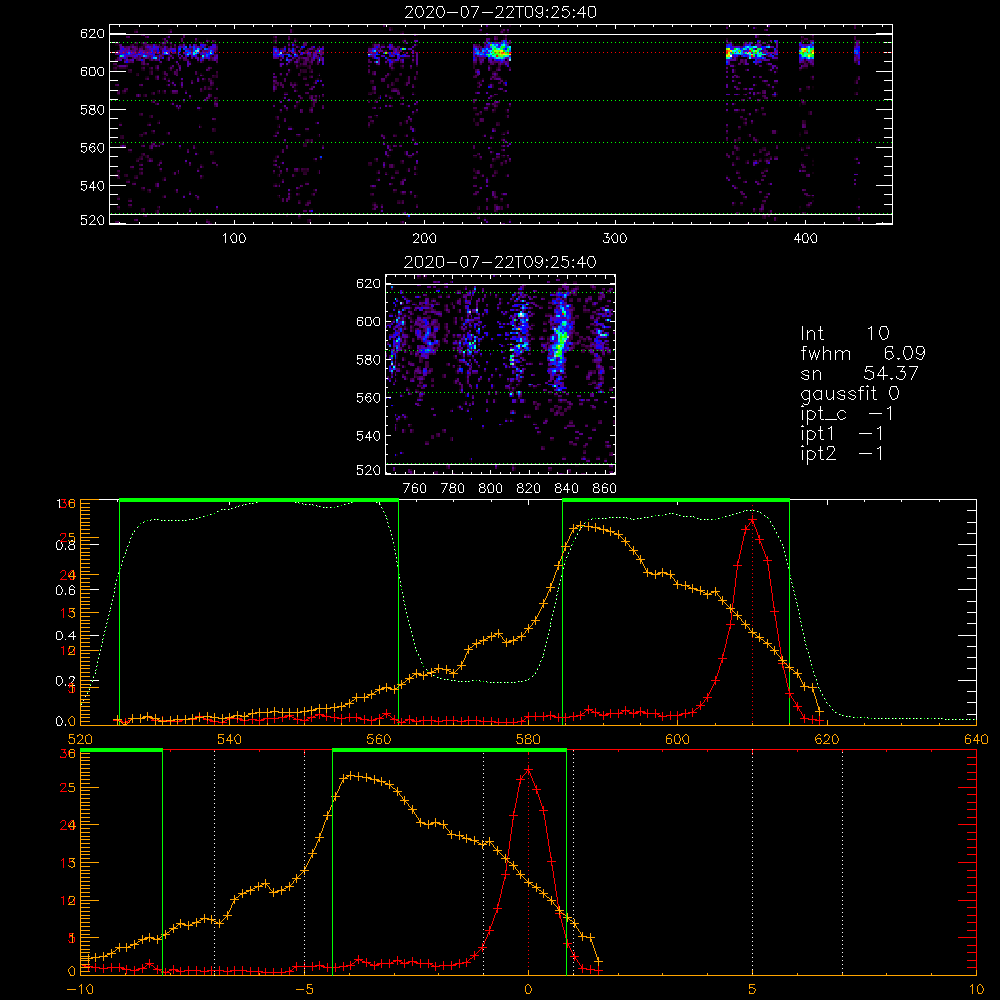The width and height of the screenshot is (1000, 1000).
Task: Click the red curve peak in the bottom plot
Action: click(x=528, y=770)
